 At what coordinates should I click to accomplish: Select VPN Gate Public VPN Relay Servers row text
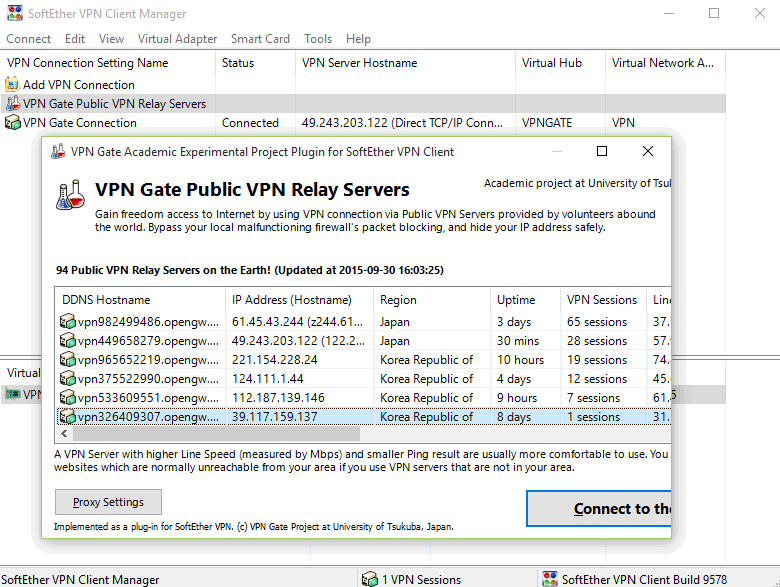pos(114,103)
